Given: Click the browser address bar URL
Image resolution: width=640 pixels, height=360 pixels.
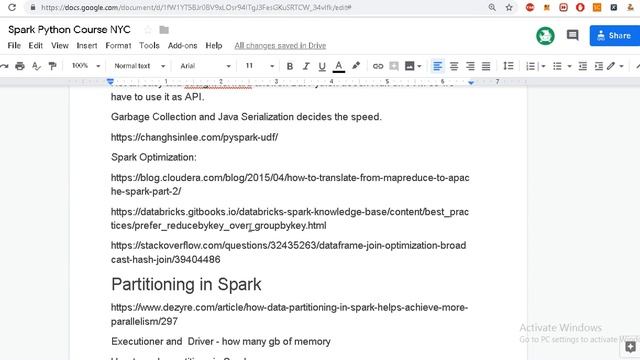Looking at the screenshot, I should coord(196,7).
